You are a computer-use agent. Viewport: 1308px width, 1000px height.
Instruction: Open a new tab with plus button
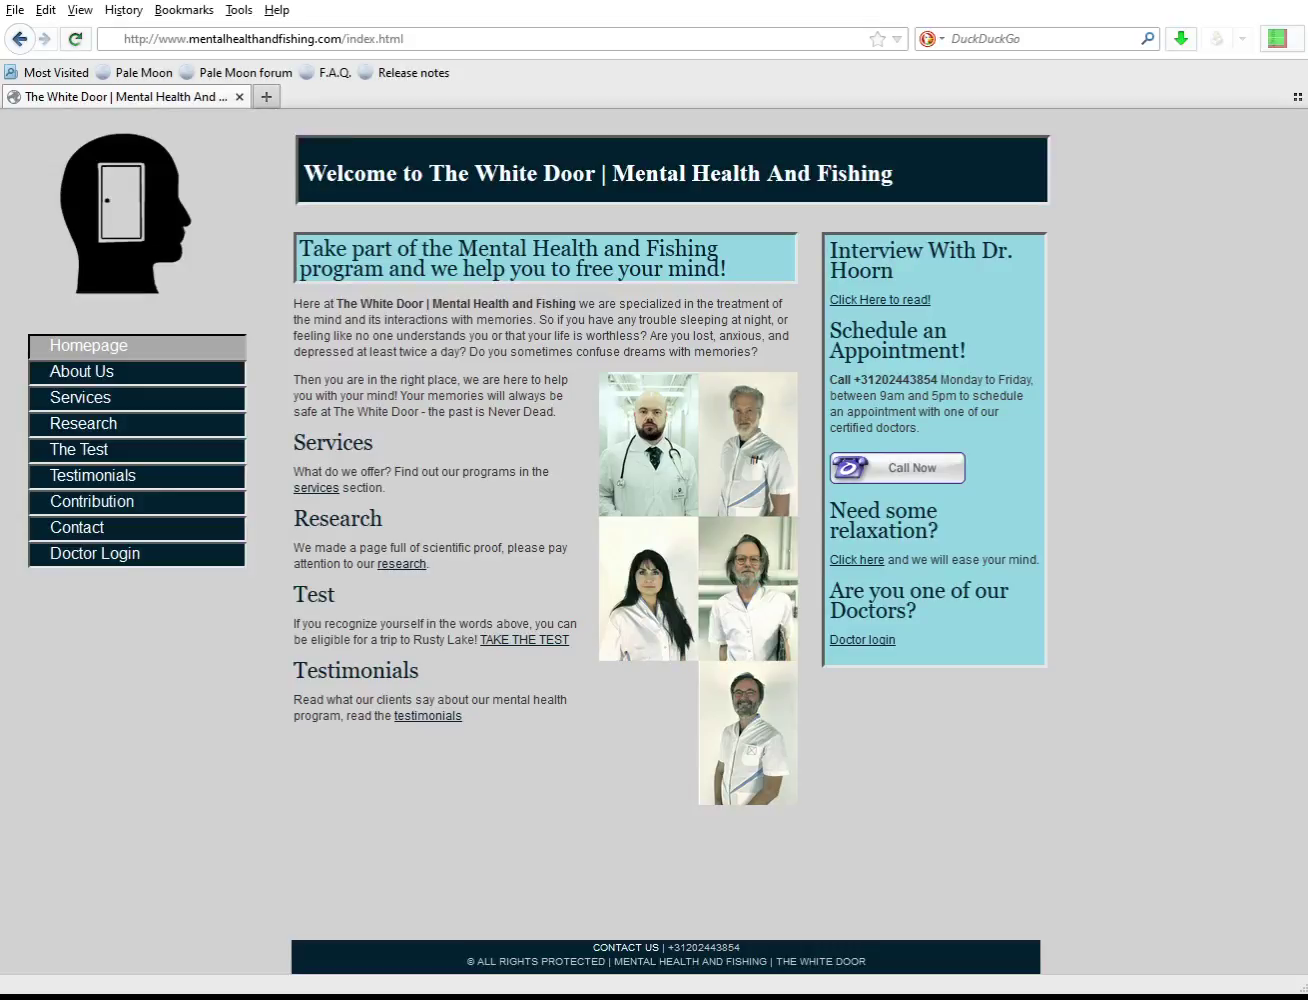click(266, 97)
